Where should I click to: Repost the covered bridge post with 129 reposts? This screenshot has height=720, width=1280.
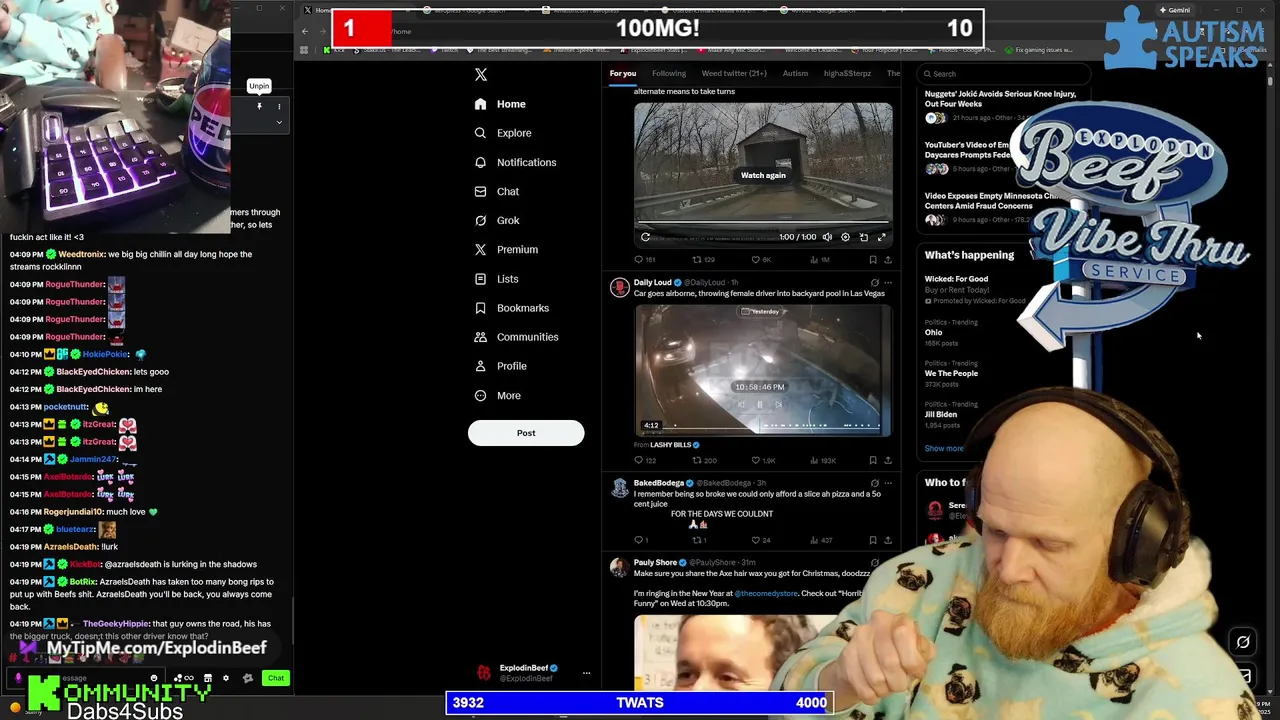pos(704,260)
